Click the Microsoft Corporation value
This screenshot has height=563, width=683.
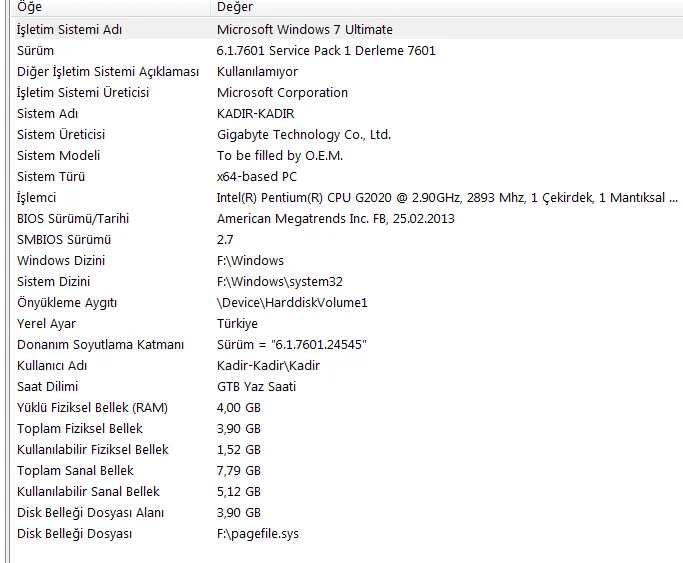282,92
